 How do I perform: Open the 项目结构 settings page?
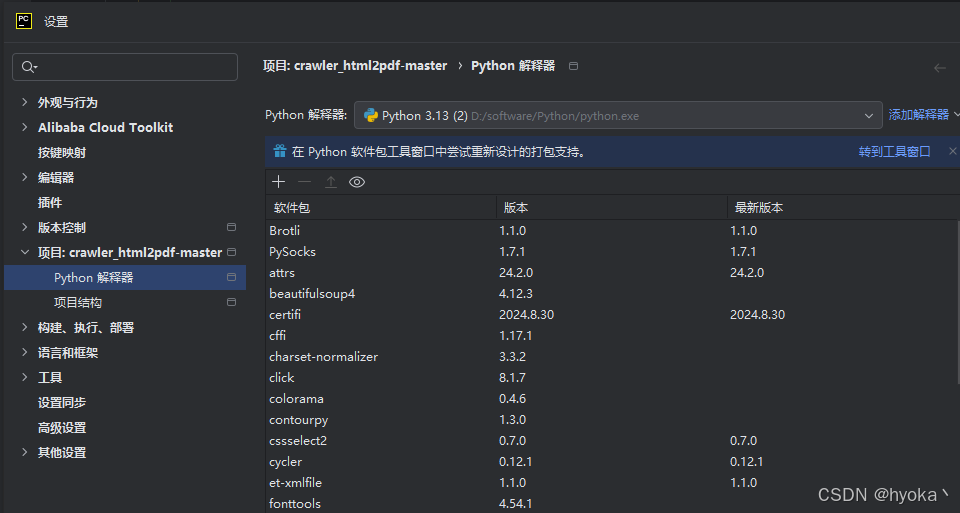78,302
